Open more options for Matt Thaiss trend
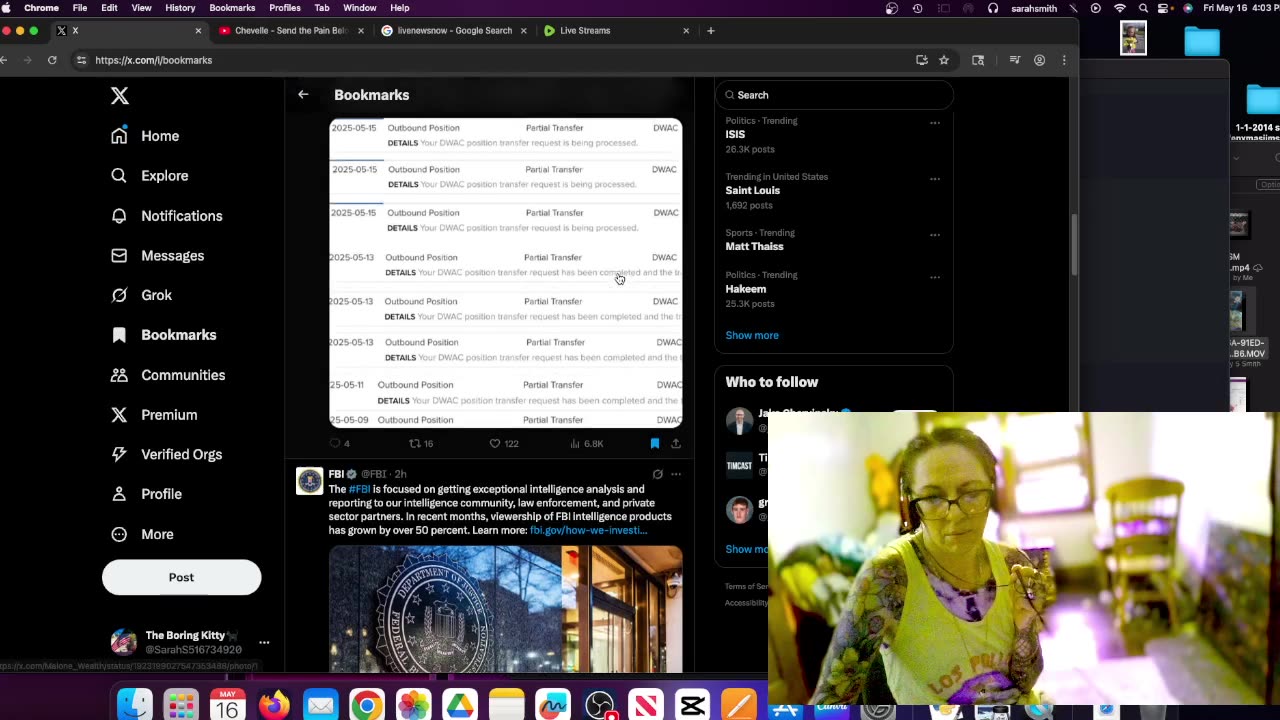Image resolution: width=1280 pixels, height=720 pixels. 935,235
